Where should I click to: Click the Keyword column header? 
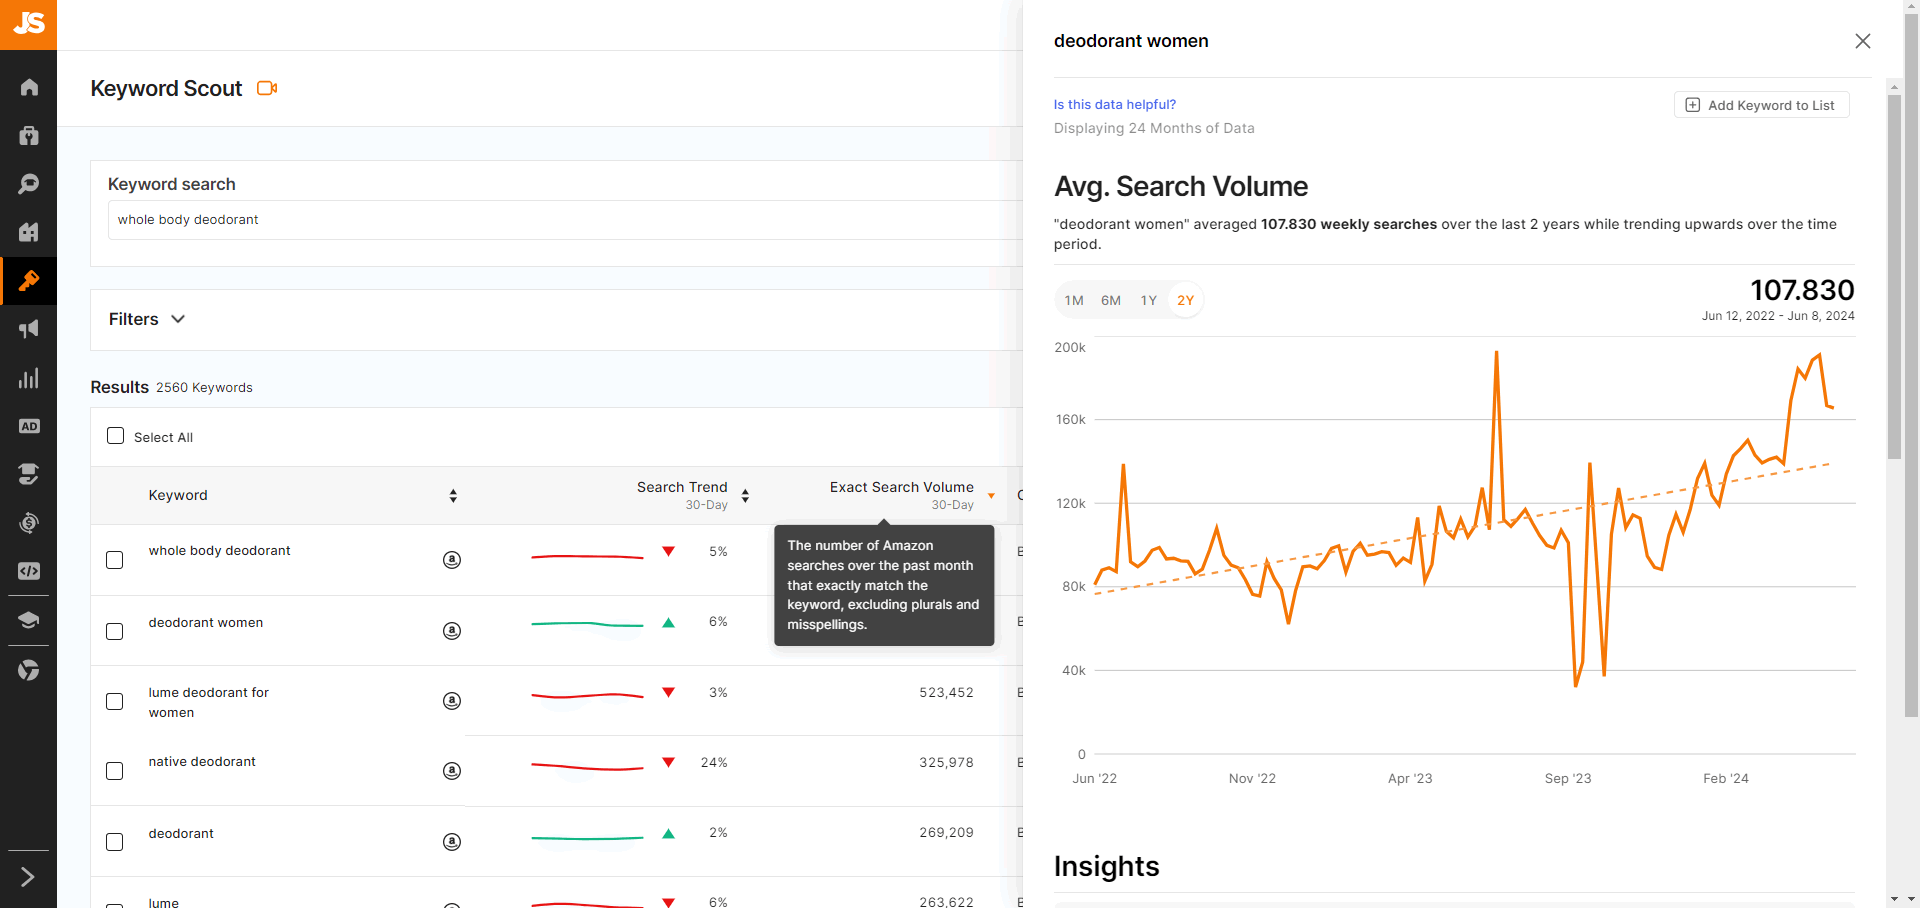[178, 495]
